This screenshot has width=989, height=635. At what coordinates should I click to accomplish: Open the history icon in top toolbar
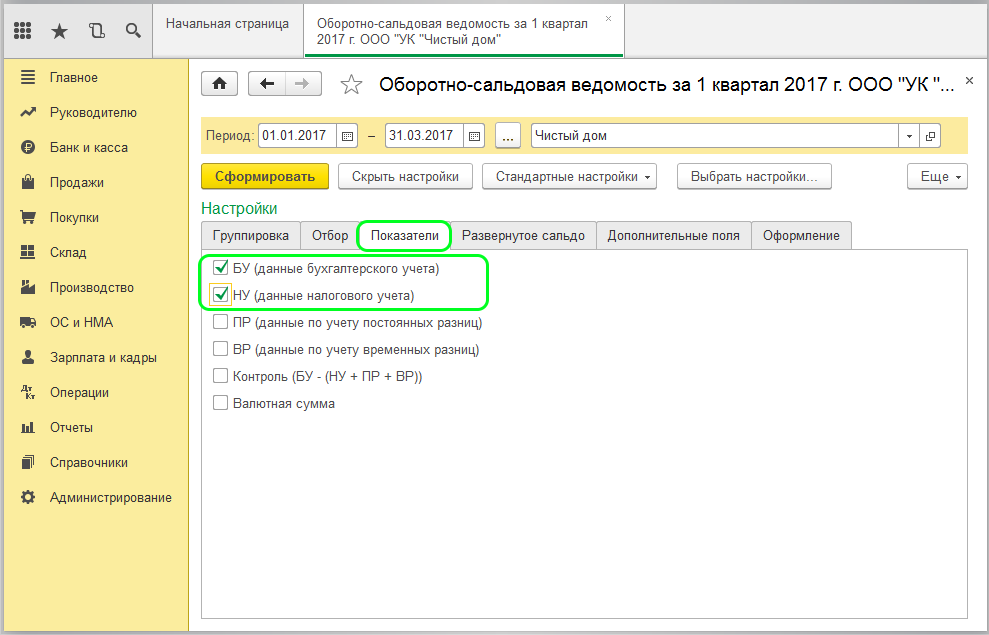pos(96,31)
